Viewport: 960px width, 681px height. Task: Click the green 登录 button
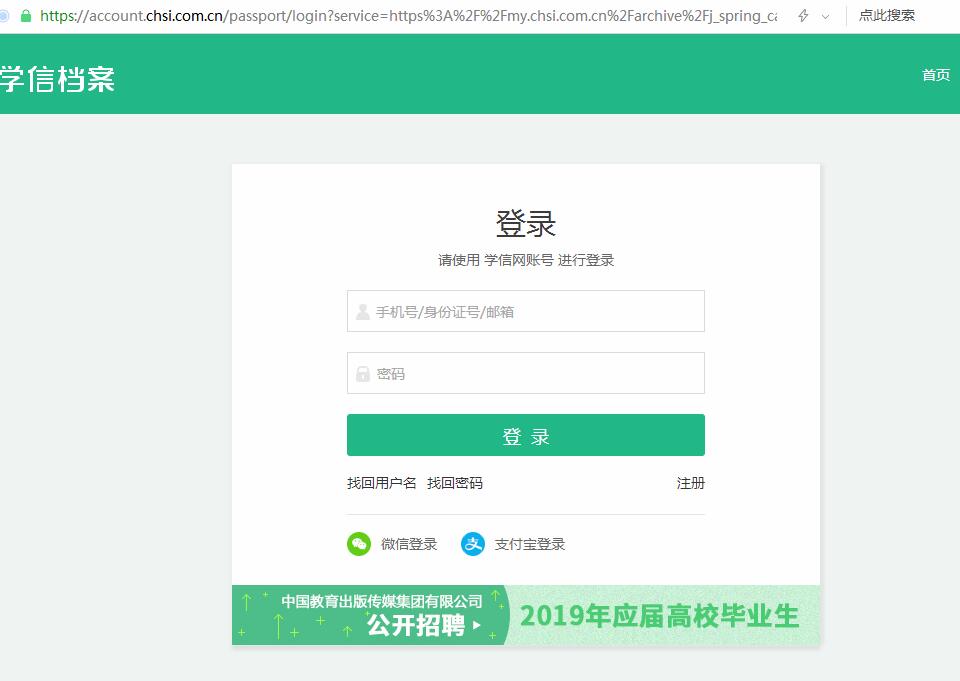coord(526,435)
